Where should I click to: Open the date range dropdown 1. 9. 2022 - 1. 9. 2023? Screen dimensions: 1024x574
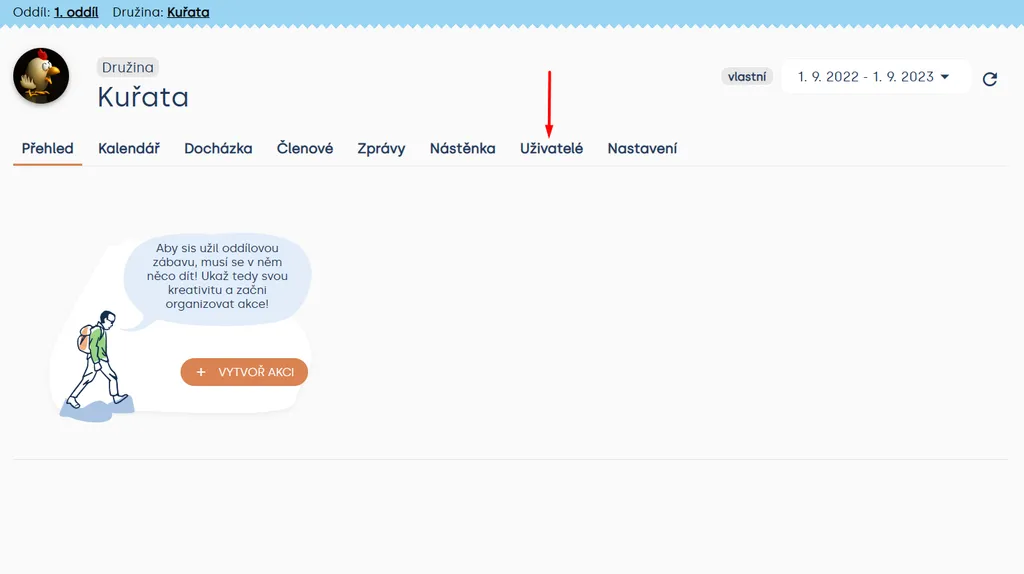pos(875,77)
